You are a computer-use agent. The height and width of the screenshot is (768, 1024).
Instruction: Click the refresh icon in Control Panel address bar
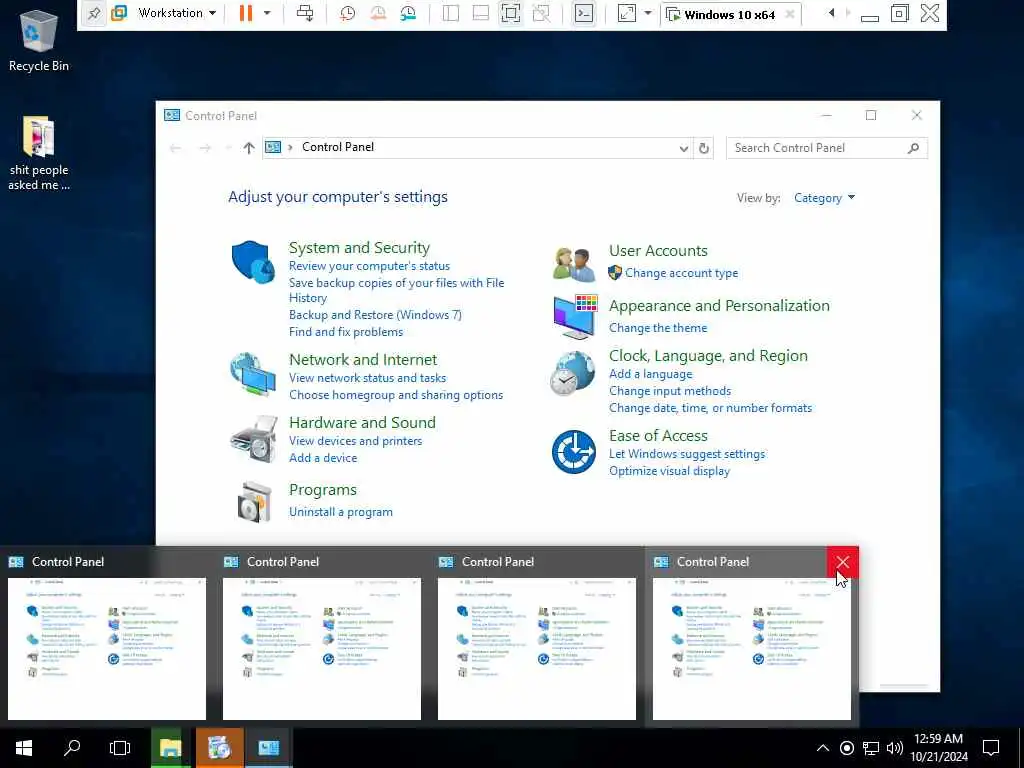tap(703, 148)
